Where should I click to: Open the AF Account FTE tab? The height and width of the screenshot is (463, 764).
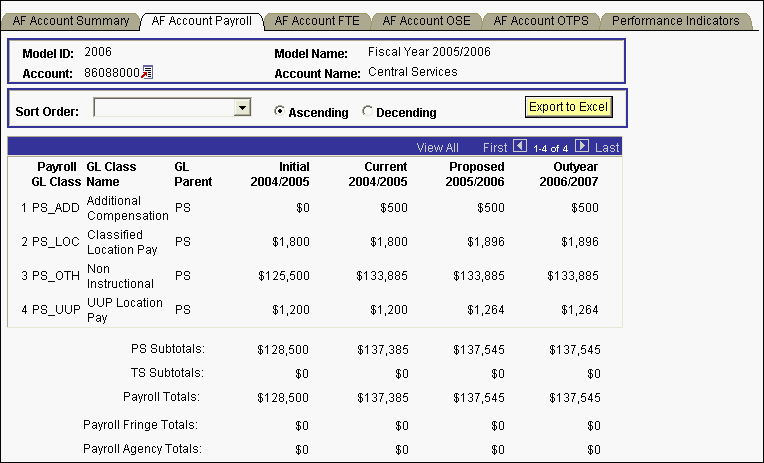point(316,20)
